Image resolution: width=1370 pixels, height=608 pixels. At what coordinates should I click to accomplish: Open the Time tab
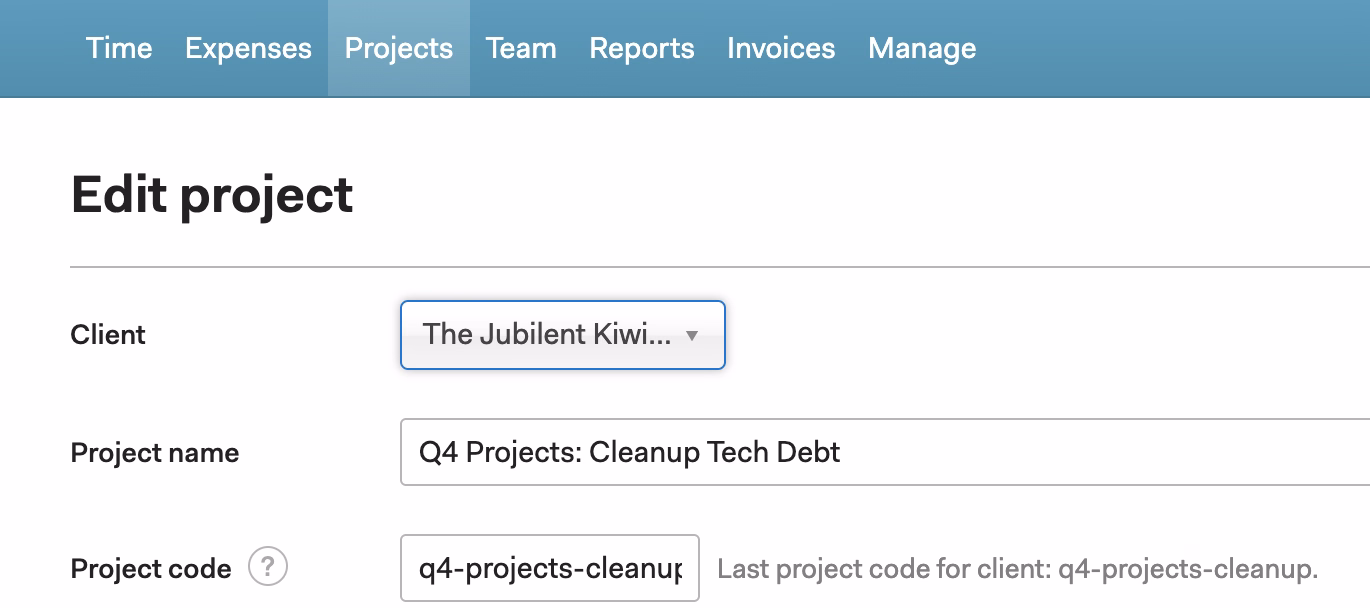click(119, 48)
